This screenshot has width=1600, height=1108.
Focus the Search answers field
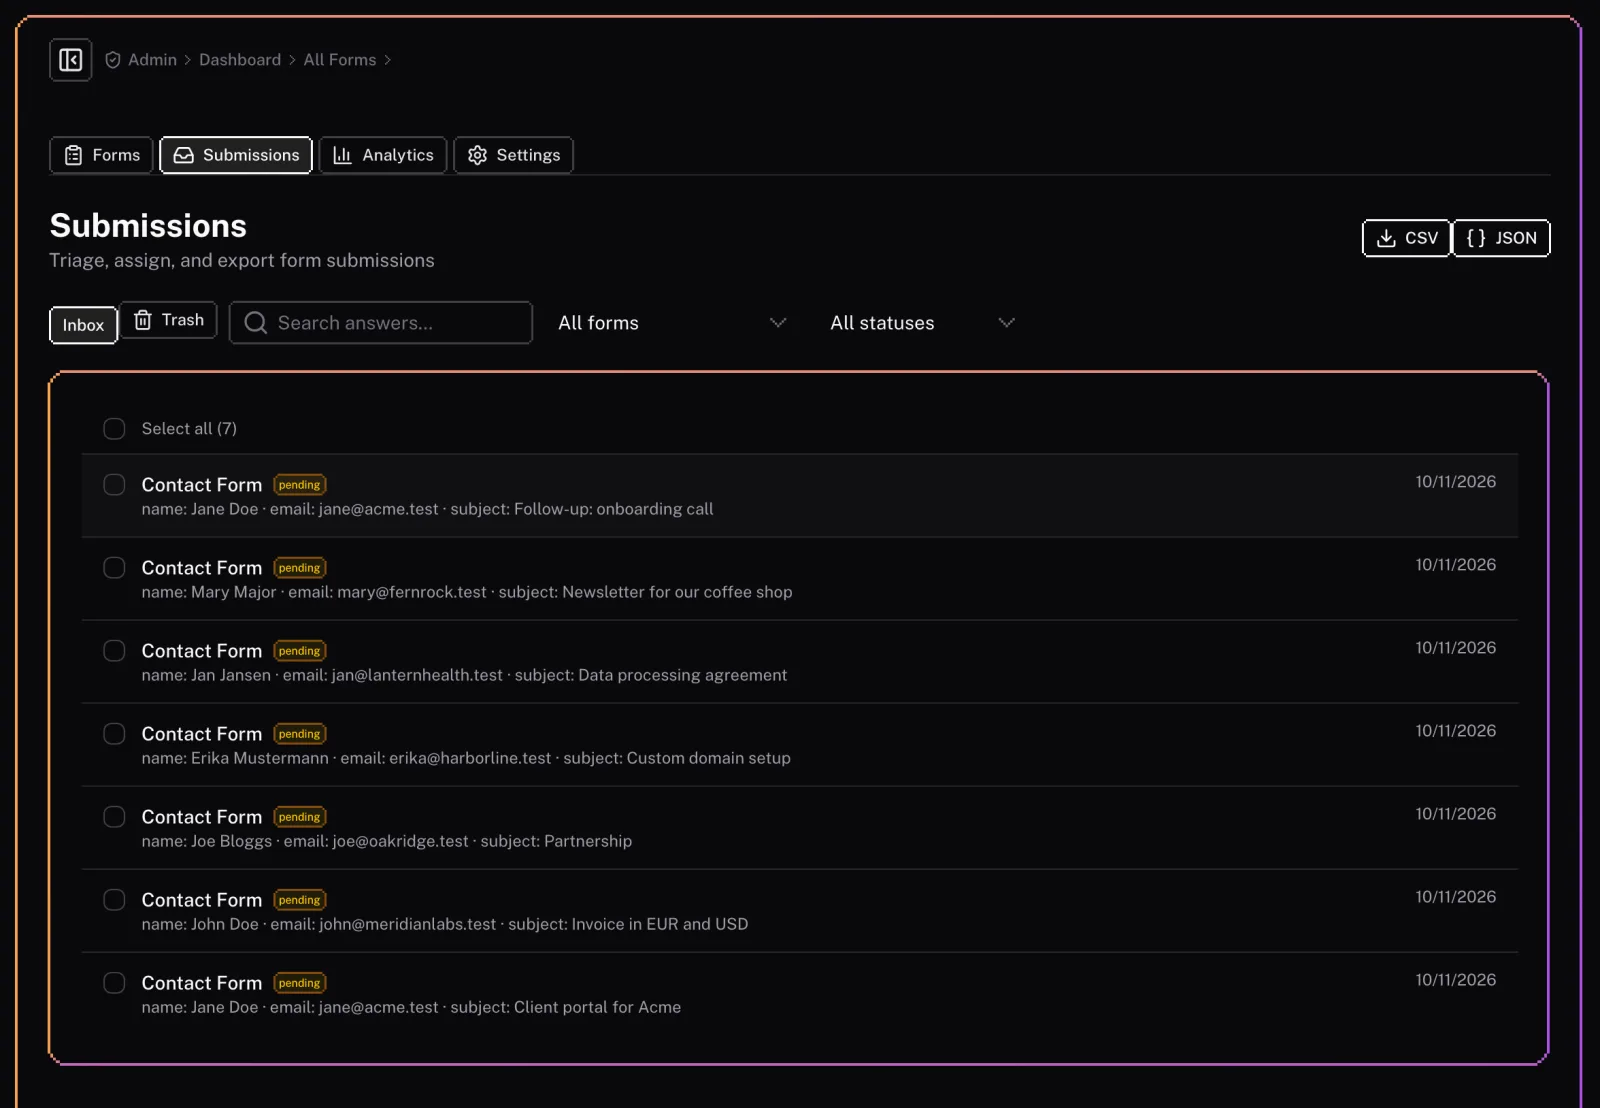pos(381,323)
